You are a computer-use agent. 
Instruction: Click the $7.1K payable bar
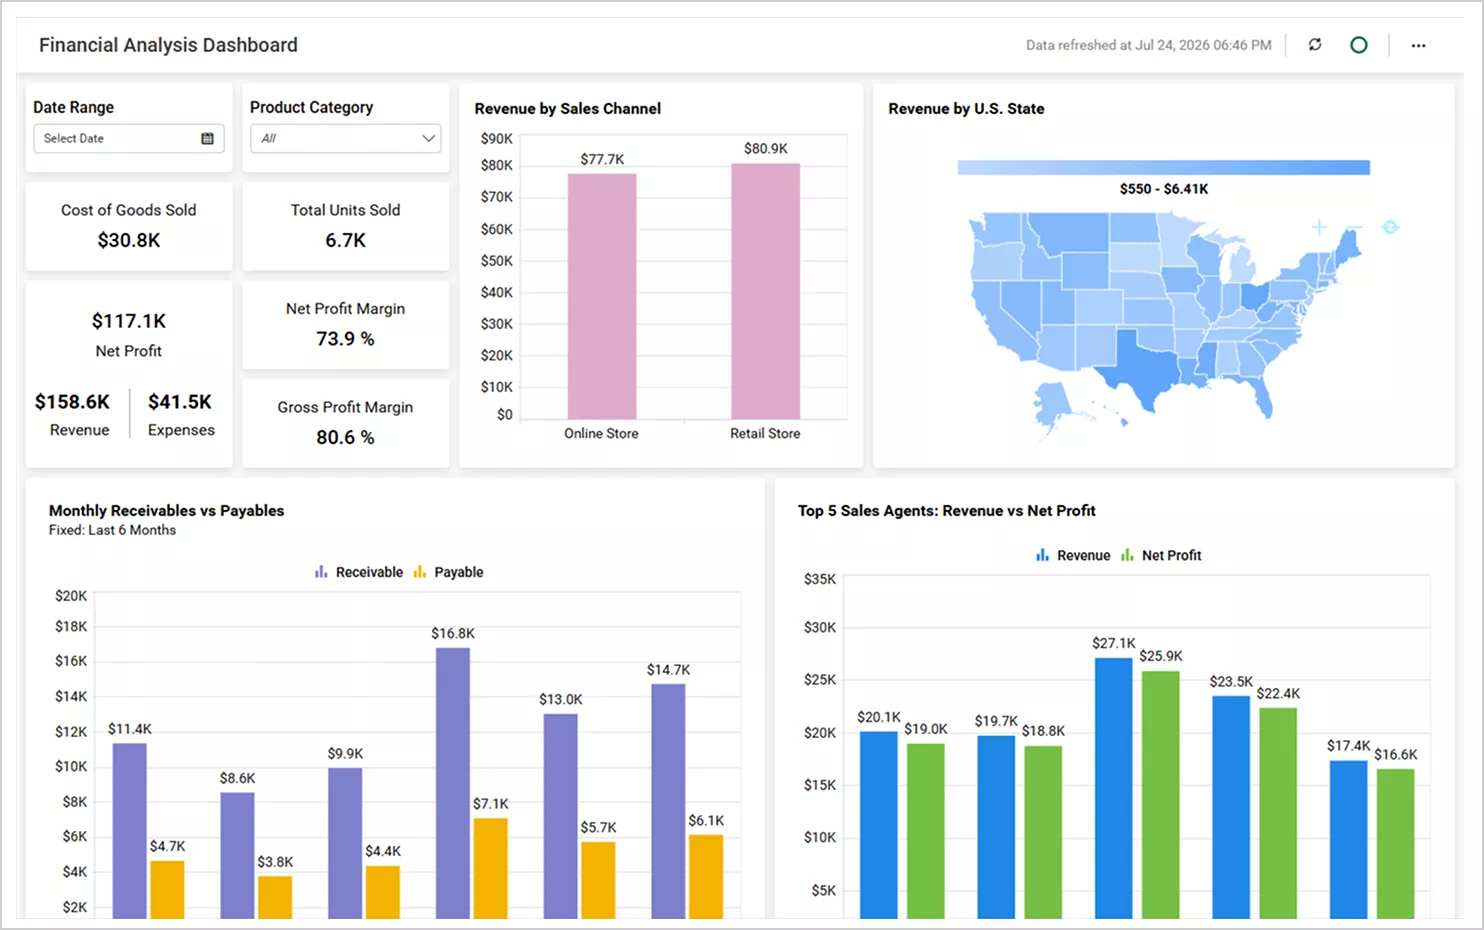(x=490, y=868)
